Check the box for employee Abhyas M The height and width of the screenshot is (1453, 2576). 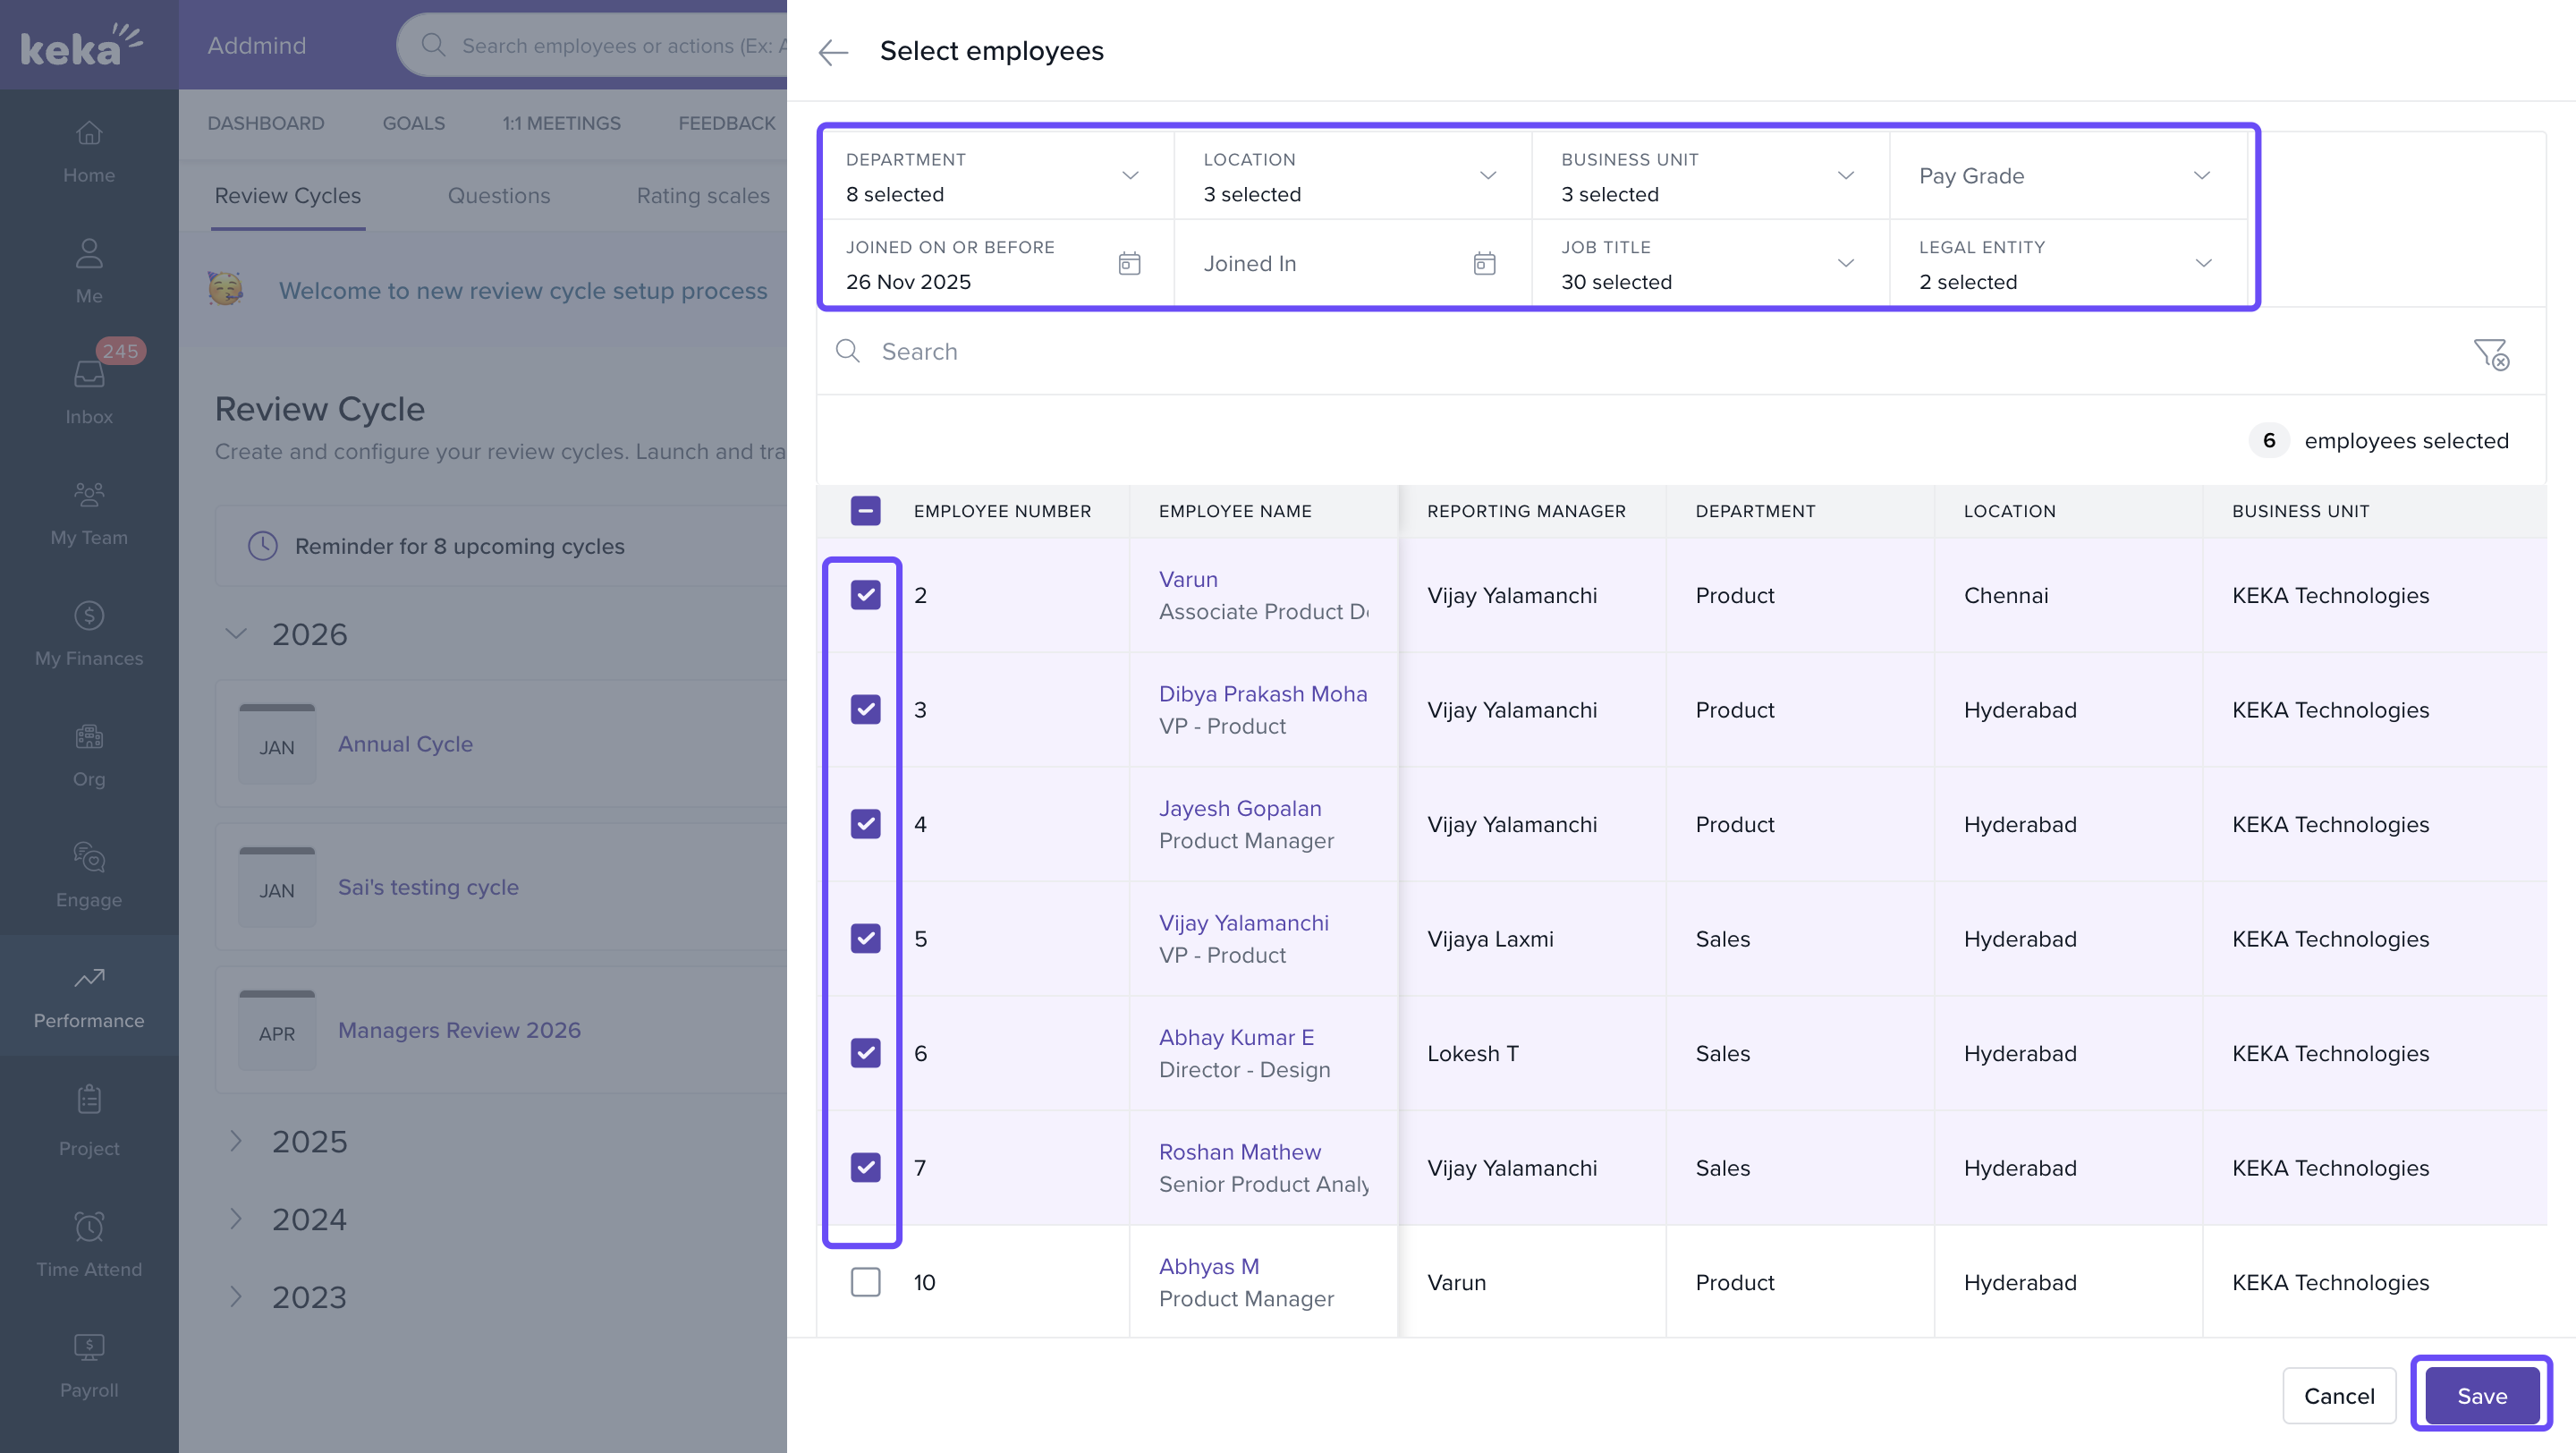(x=865, y=1282)
